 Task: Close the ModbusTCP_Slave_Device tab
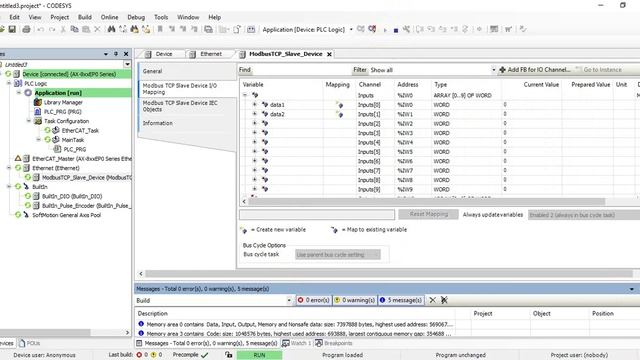click(x=329, y=54)
